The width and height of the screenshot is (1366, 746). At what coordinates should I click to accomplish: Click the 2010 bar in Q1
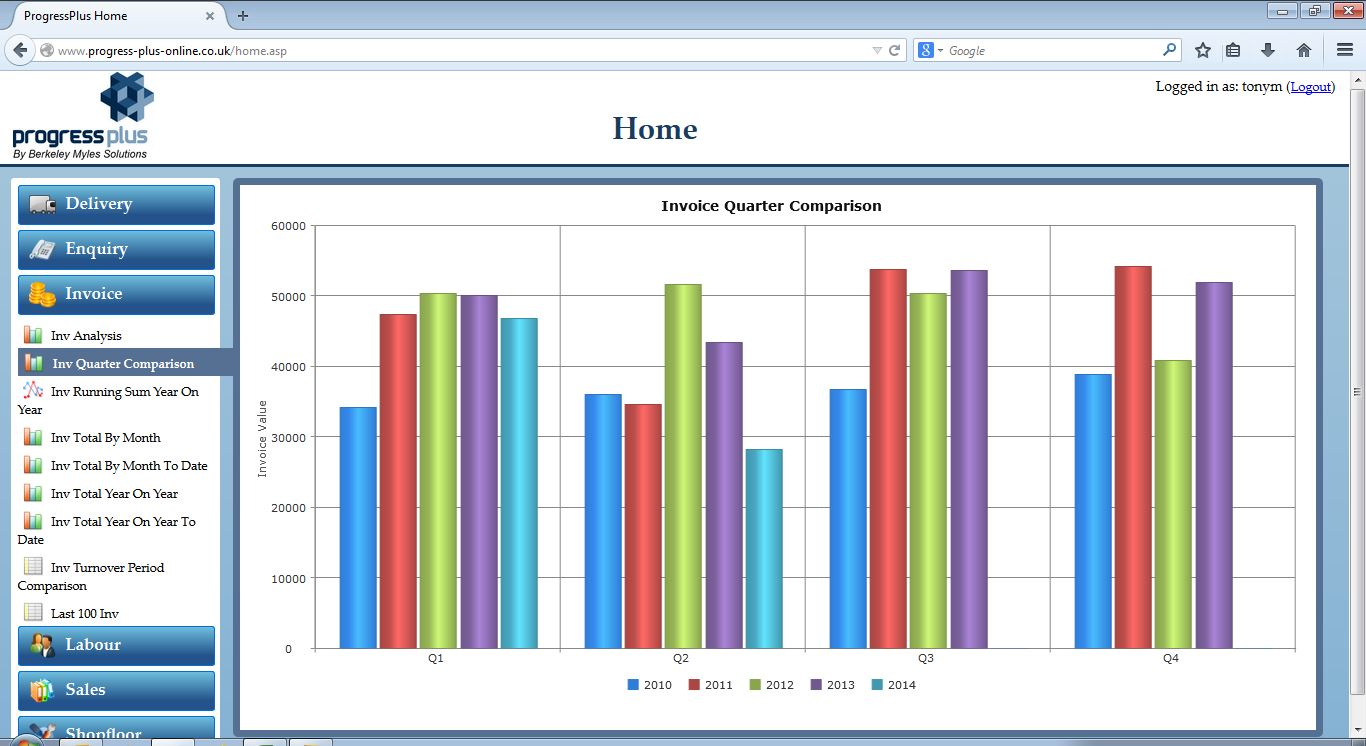click(x=358, y=527)
